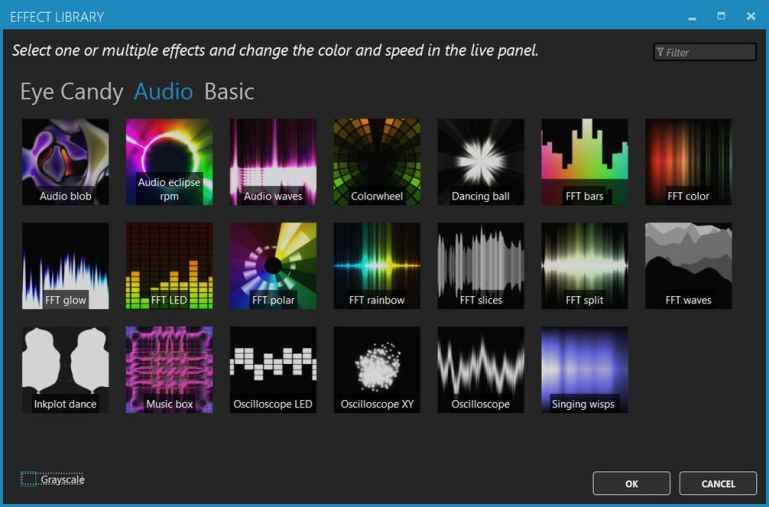
Task: Pick the Colorwheel effect thumbnail
Action: coord(377,161)
